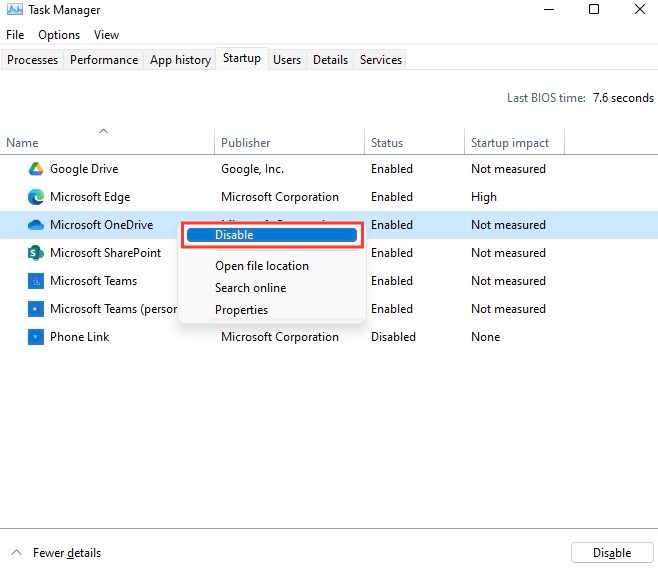
Task: Sort by the Publisher column header
Action: pyautogui.click(x=289, y=143)
